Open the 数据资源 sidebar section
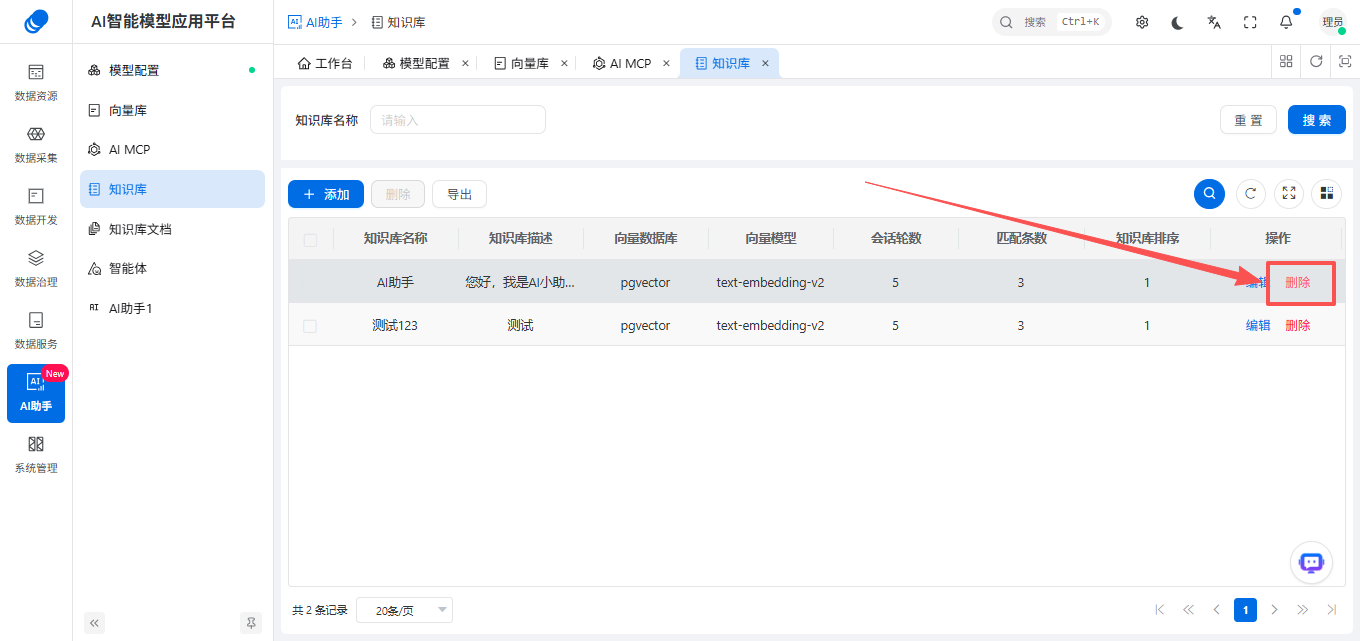The image size is (1360, 641). pyautogui.click(x=36, y=82)
